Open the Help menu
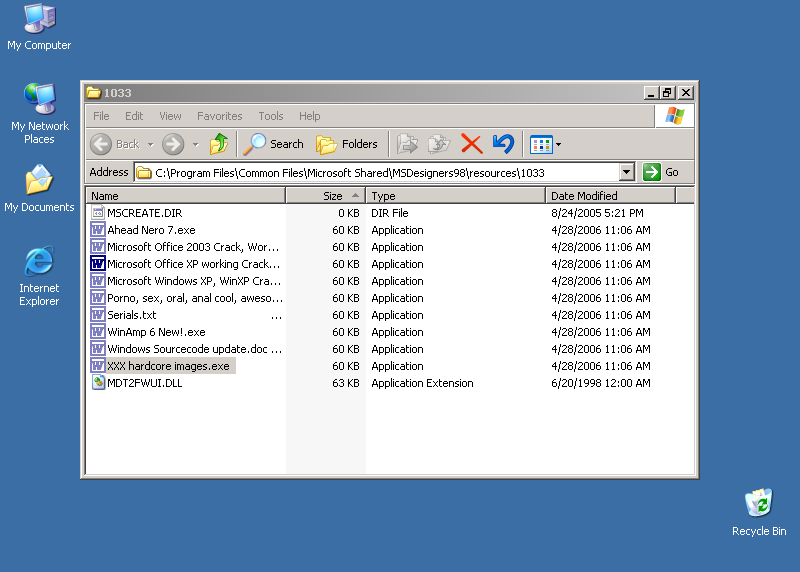Screen dimensions: 800x572 pyautogui.click(x=309, y=116)
